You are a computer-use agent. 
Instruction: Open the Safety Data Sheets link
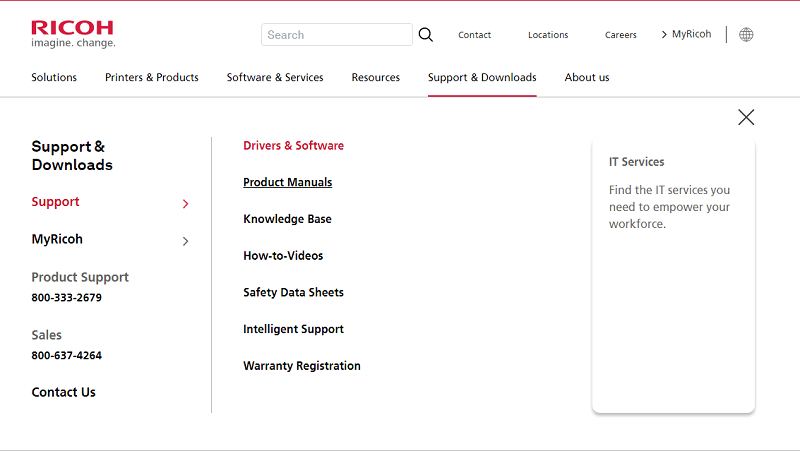click(x=293, y=292)
